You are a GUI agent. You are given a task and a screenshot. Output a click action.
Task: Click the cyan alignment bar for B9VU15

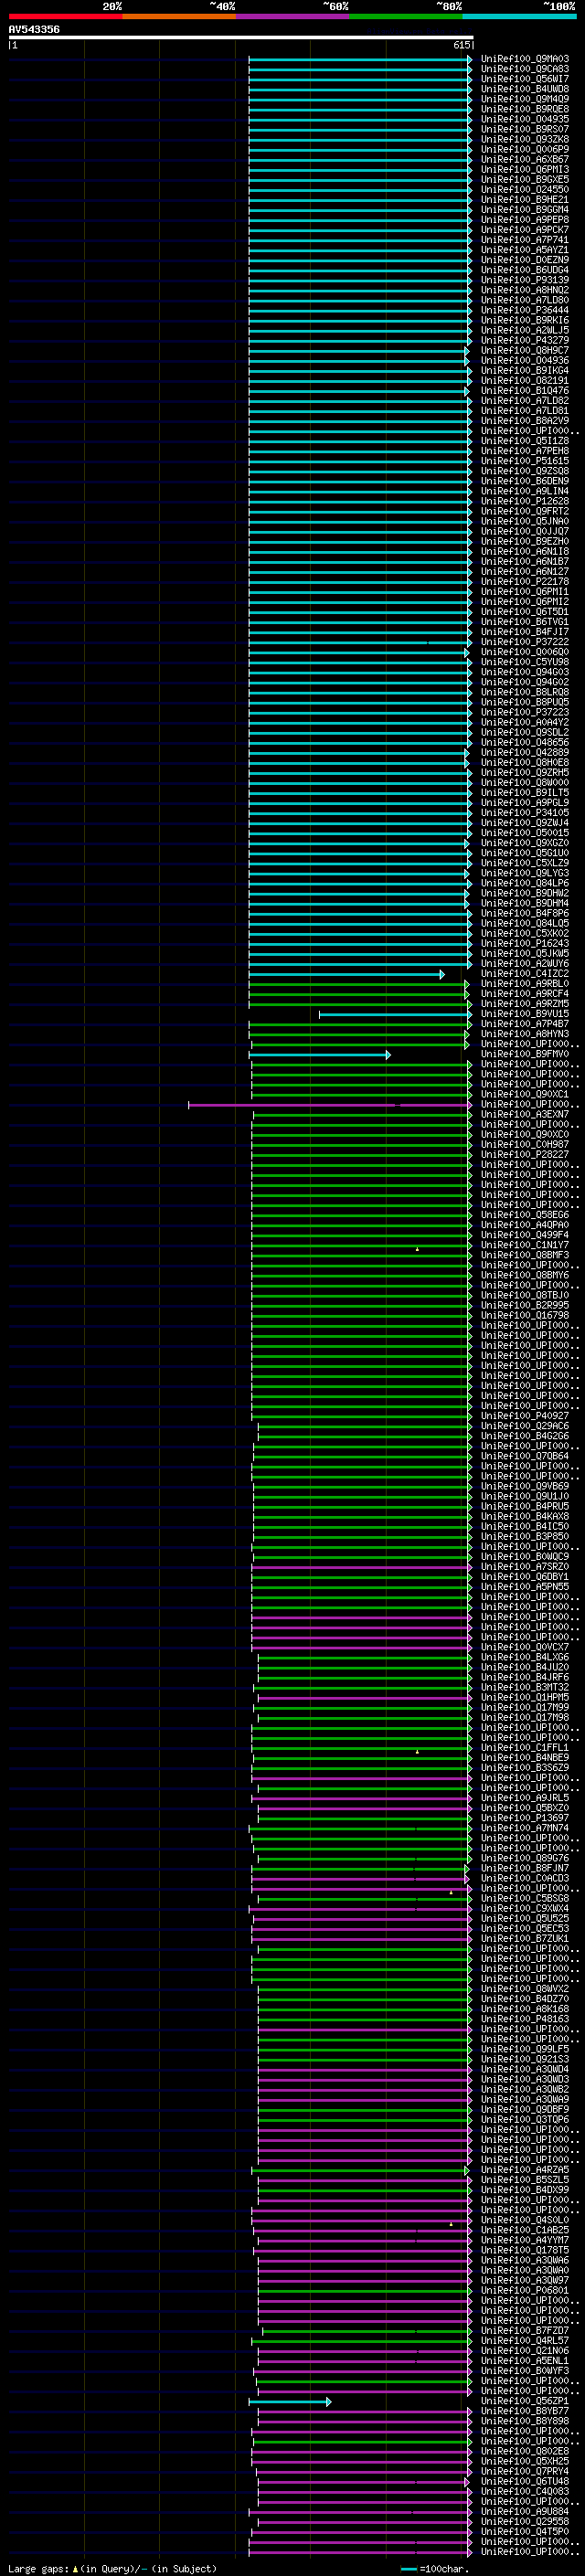point(395,1014)
